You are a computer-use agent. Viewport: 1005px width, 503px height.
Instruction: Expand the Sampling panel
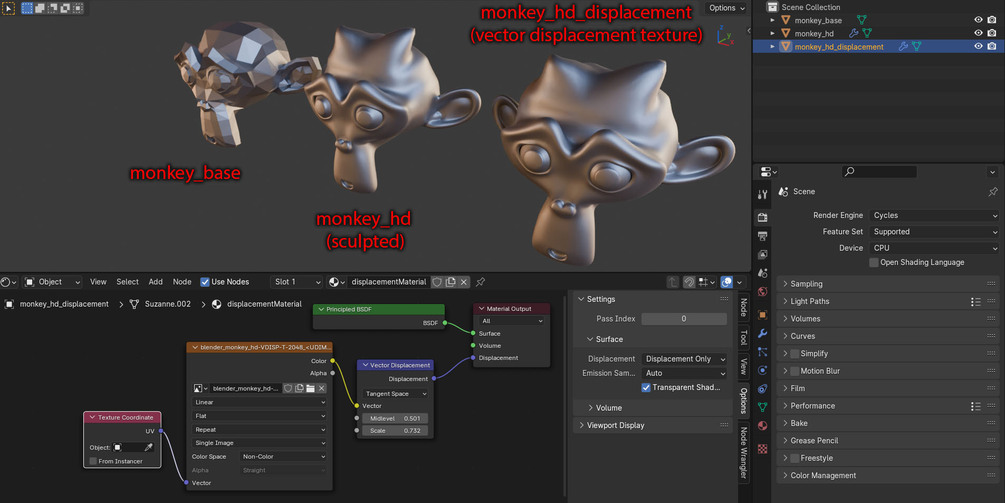click(888, 284)
